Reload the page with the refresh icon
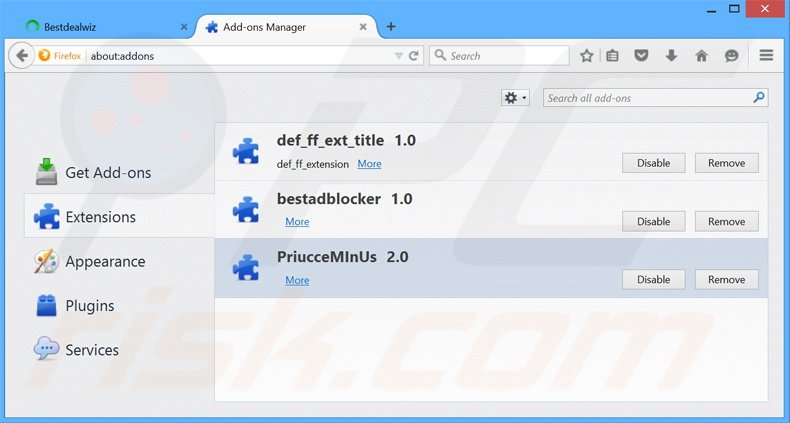The height and width of the screenshot is (423, 790). click(x=414, y=56)
